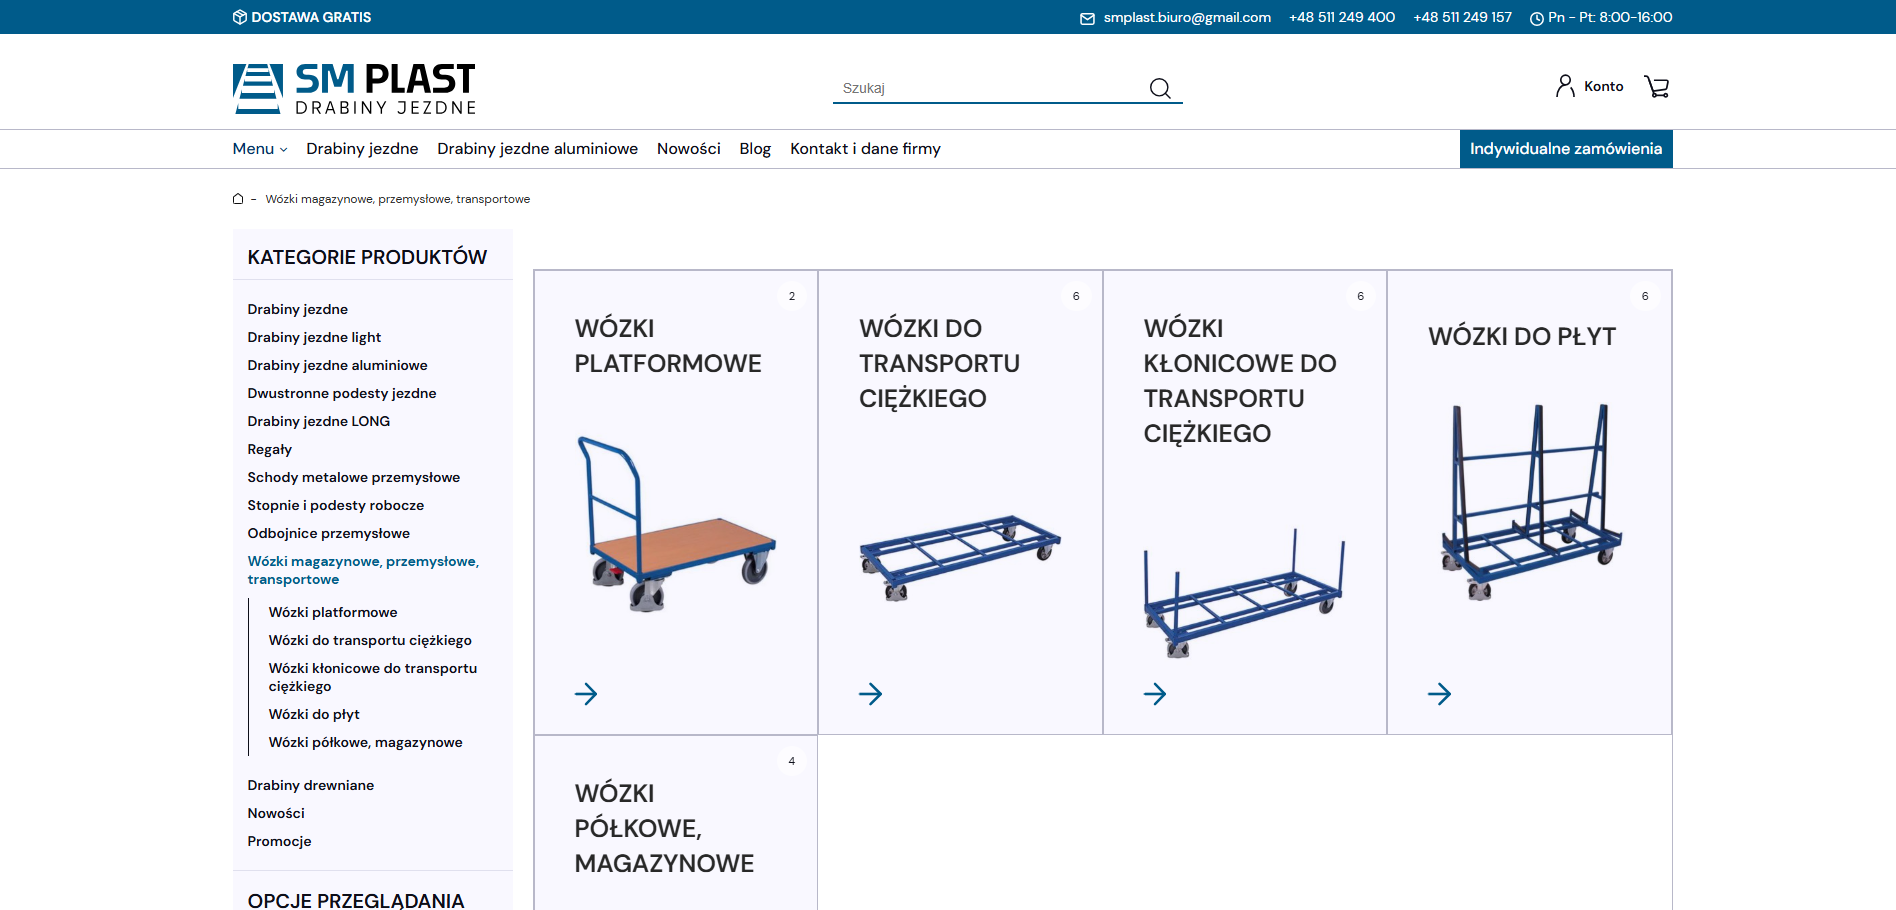Screen dimensions: 1896x910
Task: Click the envelope icon next to the email
Action: tap(1086, 17)
